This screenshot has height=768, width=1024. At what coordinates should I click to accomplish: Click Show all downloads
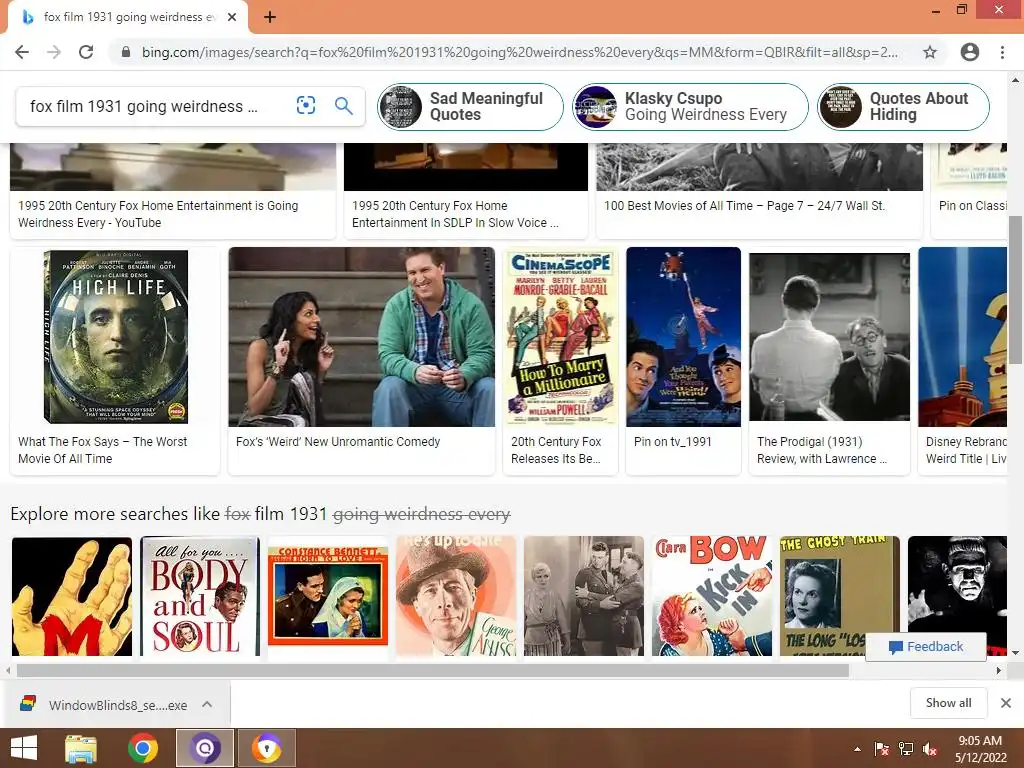click(x=948, y=703)
